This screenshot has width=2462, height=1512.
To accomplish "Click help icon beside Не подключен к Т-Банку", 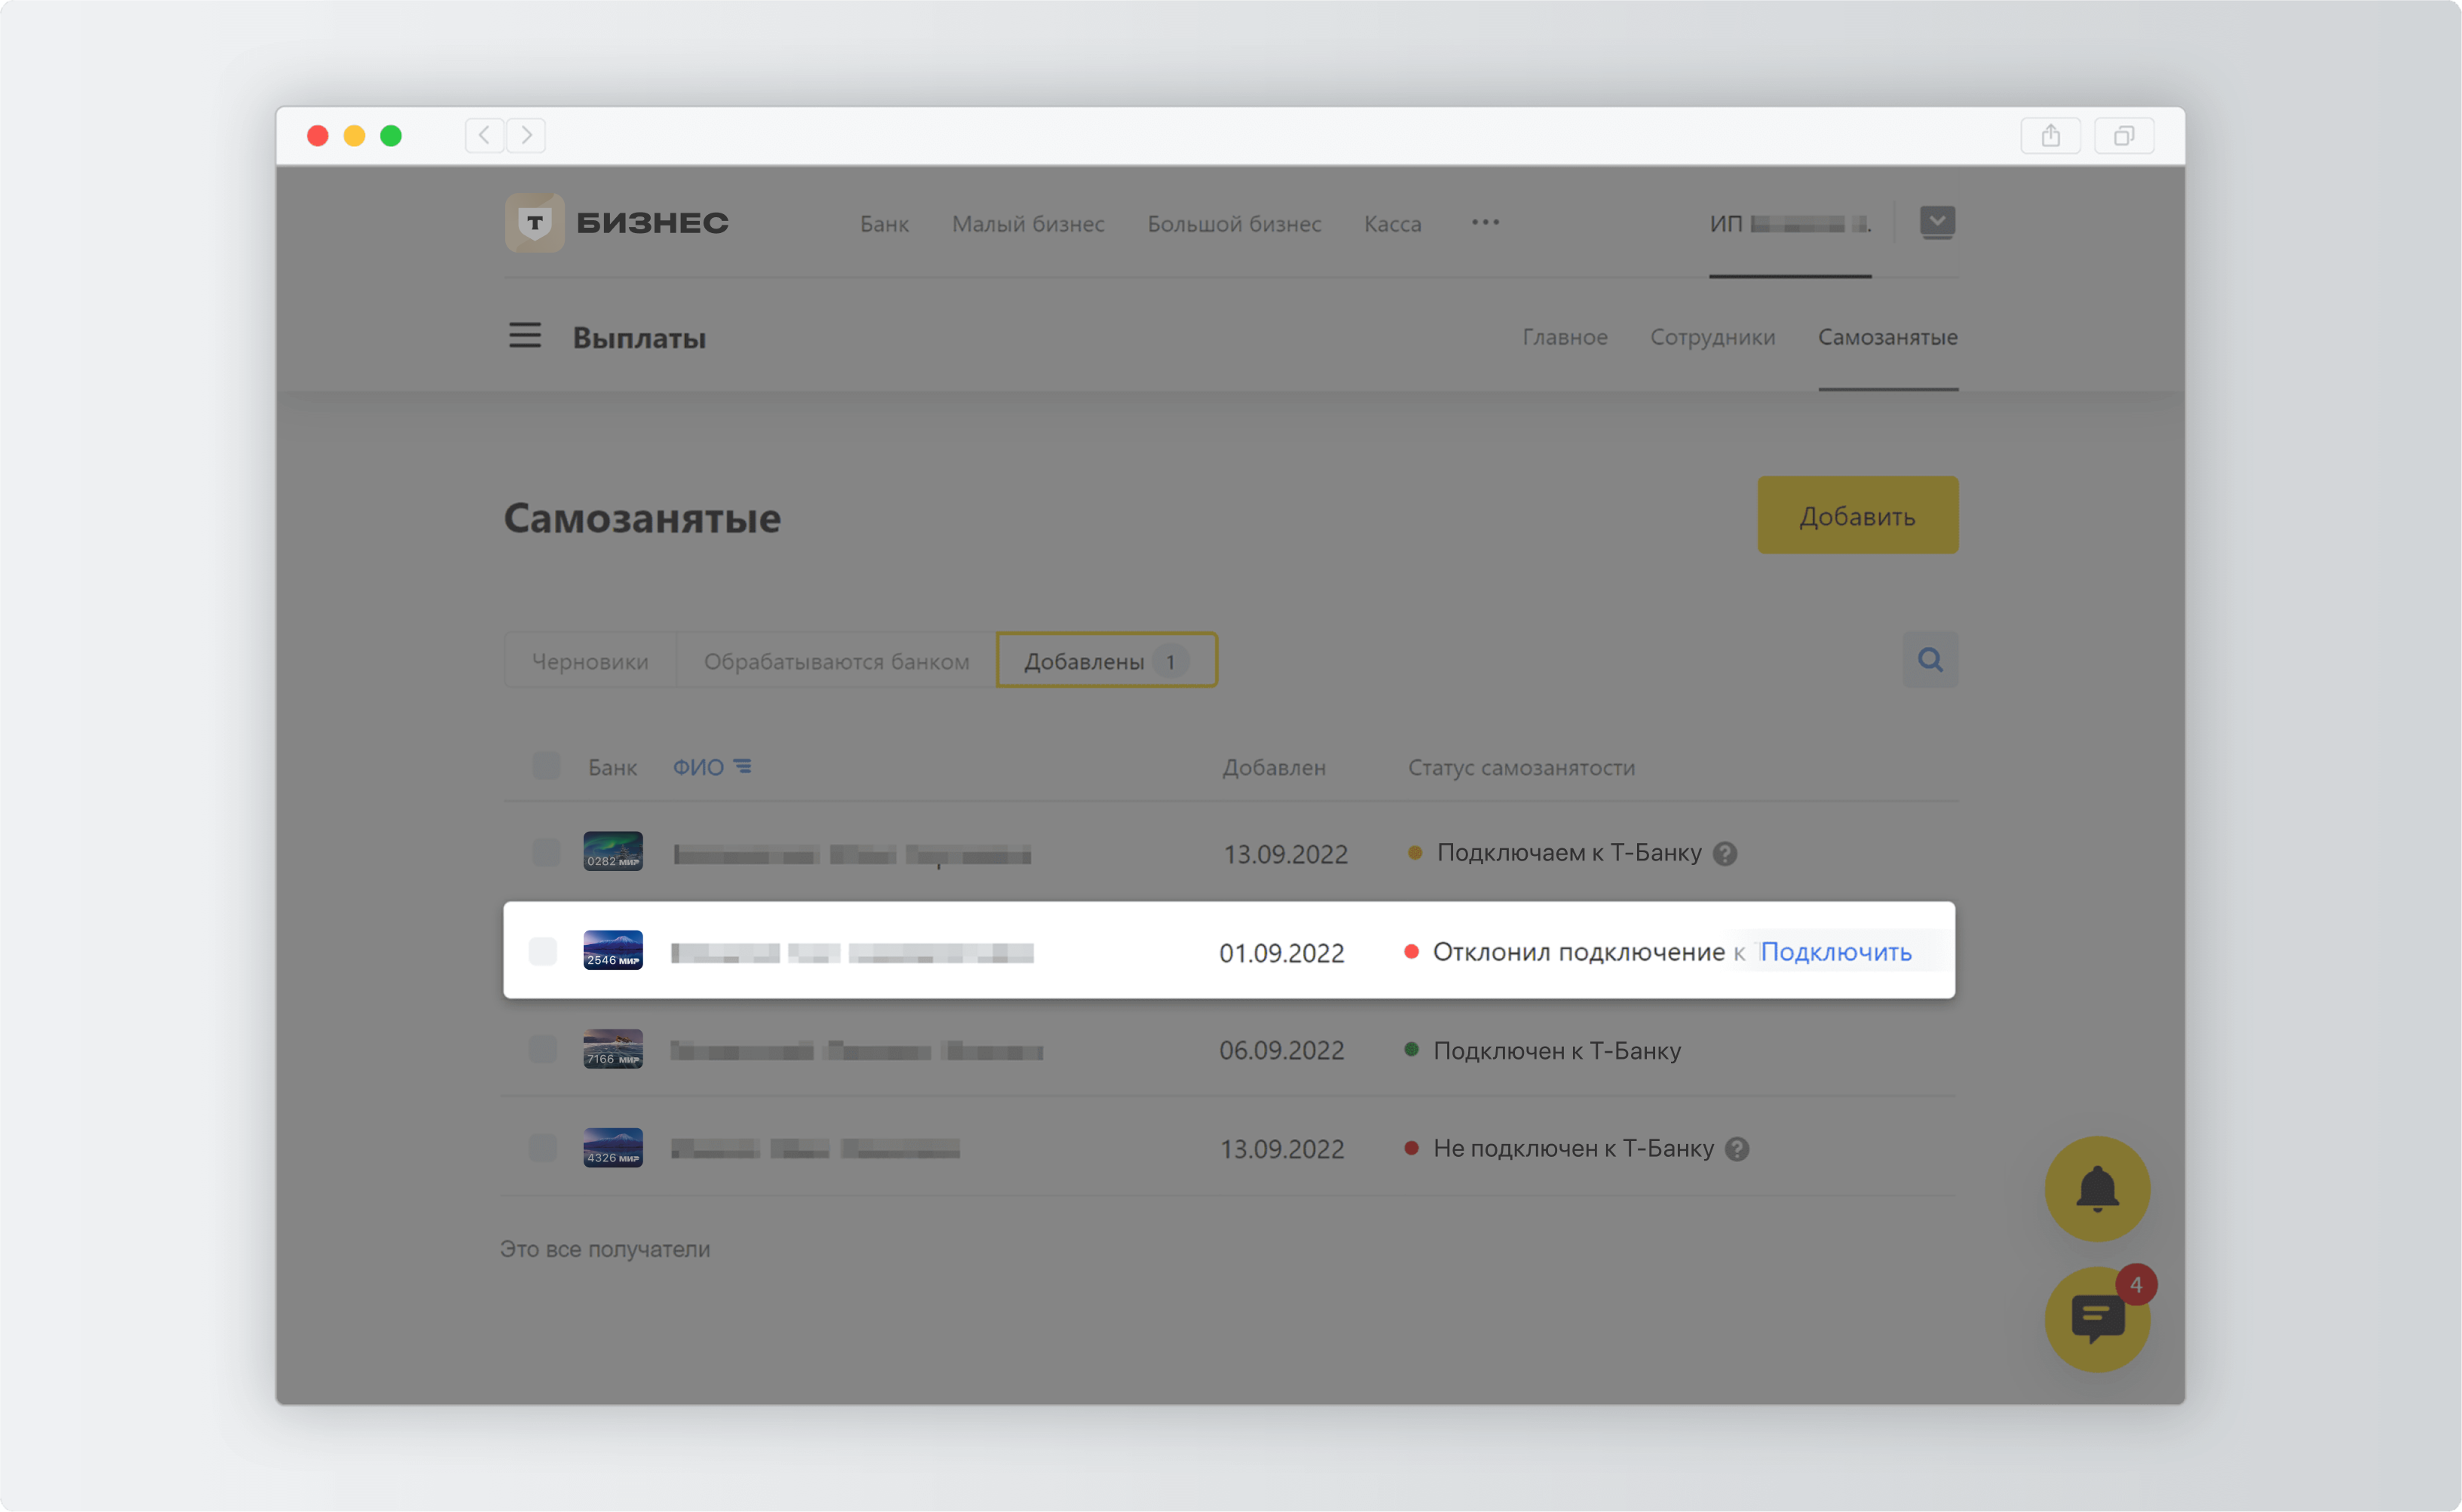I will pyautogui.click(x=1738, y=1149).
